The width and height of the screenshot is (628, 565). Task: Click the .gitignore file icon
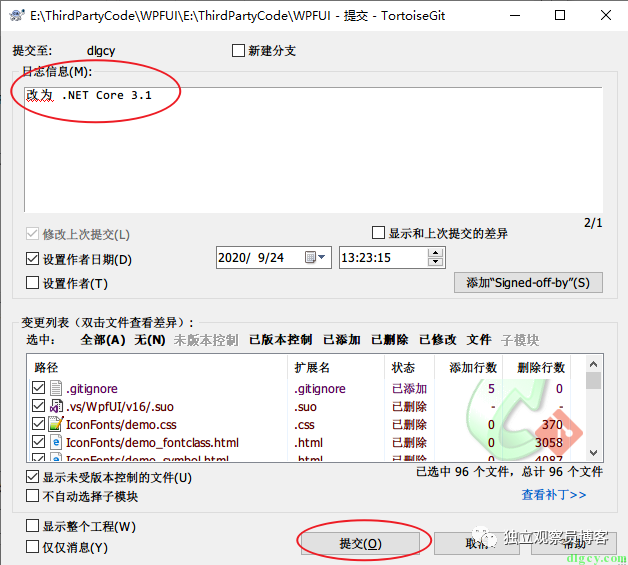pos(56,388)
